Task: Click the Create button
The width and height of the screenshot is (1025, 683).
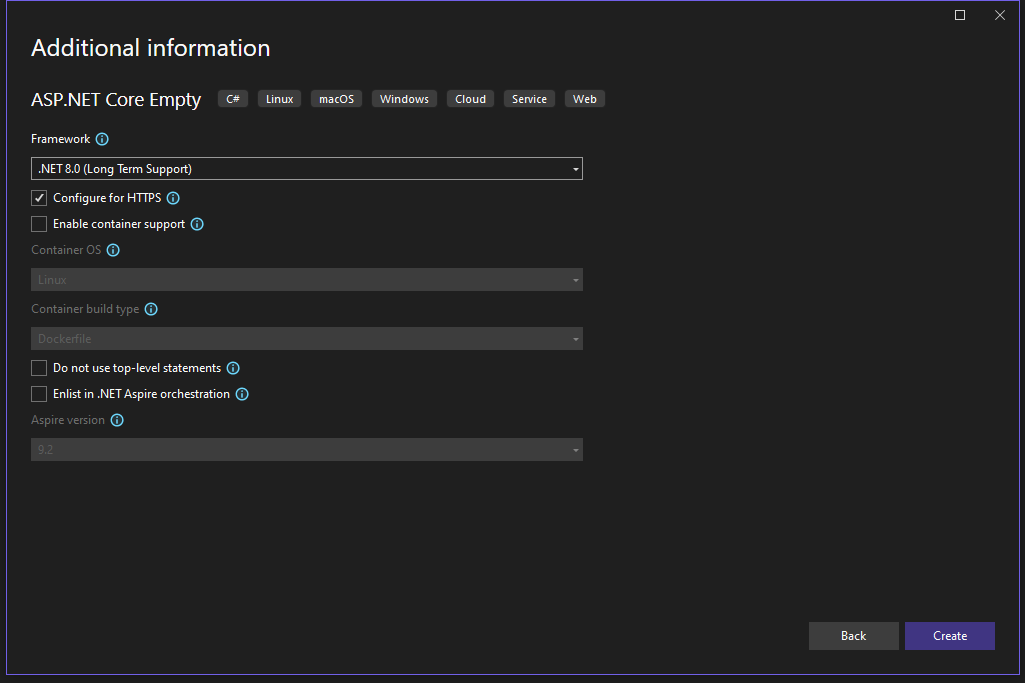Action: coord(950,636)
